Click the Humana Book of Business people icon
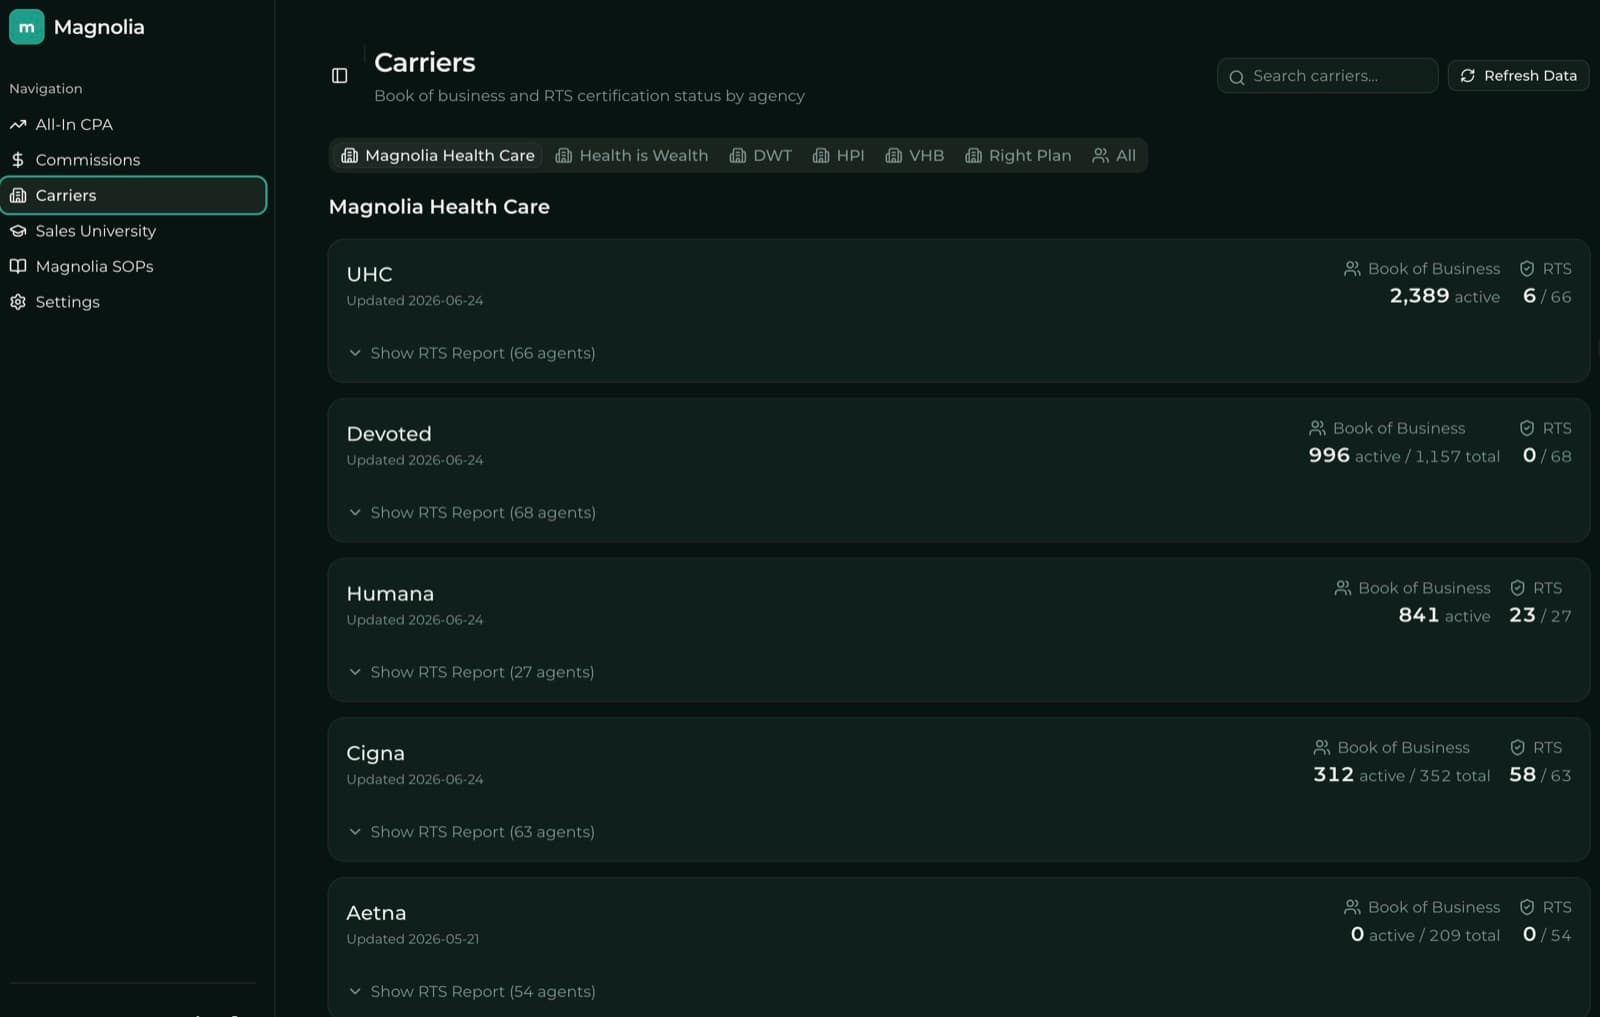 tap(1343, 588)
